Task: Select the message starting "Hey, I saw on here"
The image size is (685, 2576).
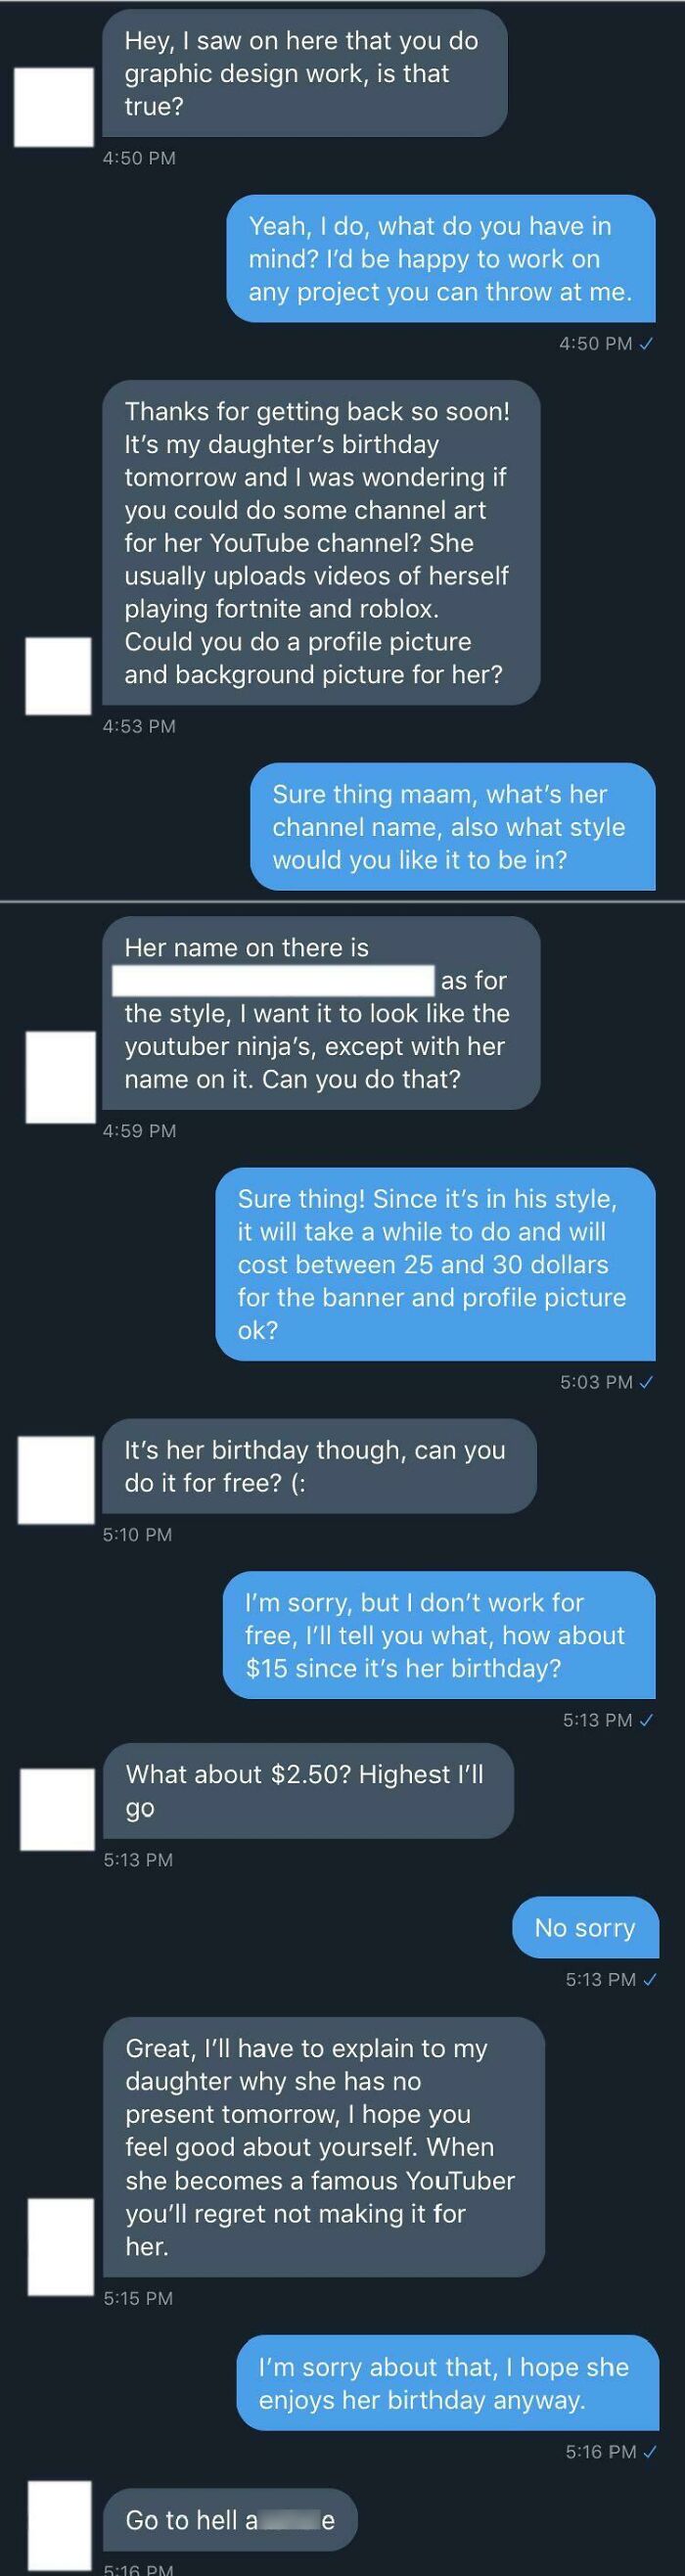Action: click(x=305, y=73)
